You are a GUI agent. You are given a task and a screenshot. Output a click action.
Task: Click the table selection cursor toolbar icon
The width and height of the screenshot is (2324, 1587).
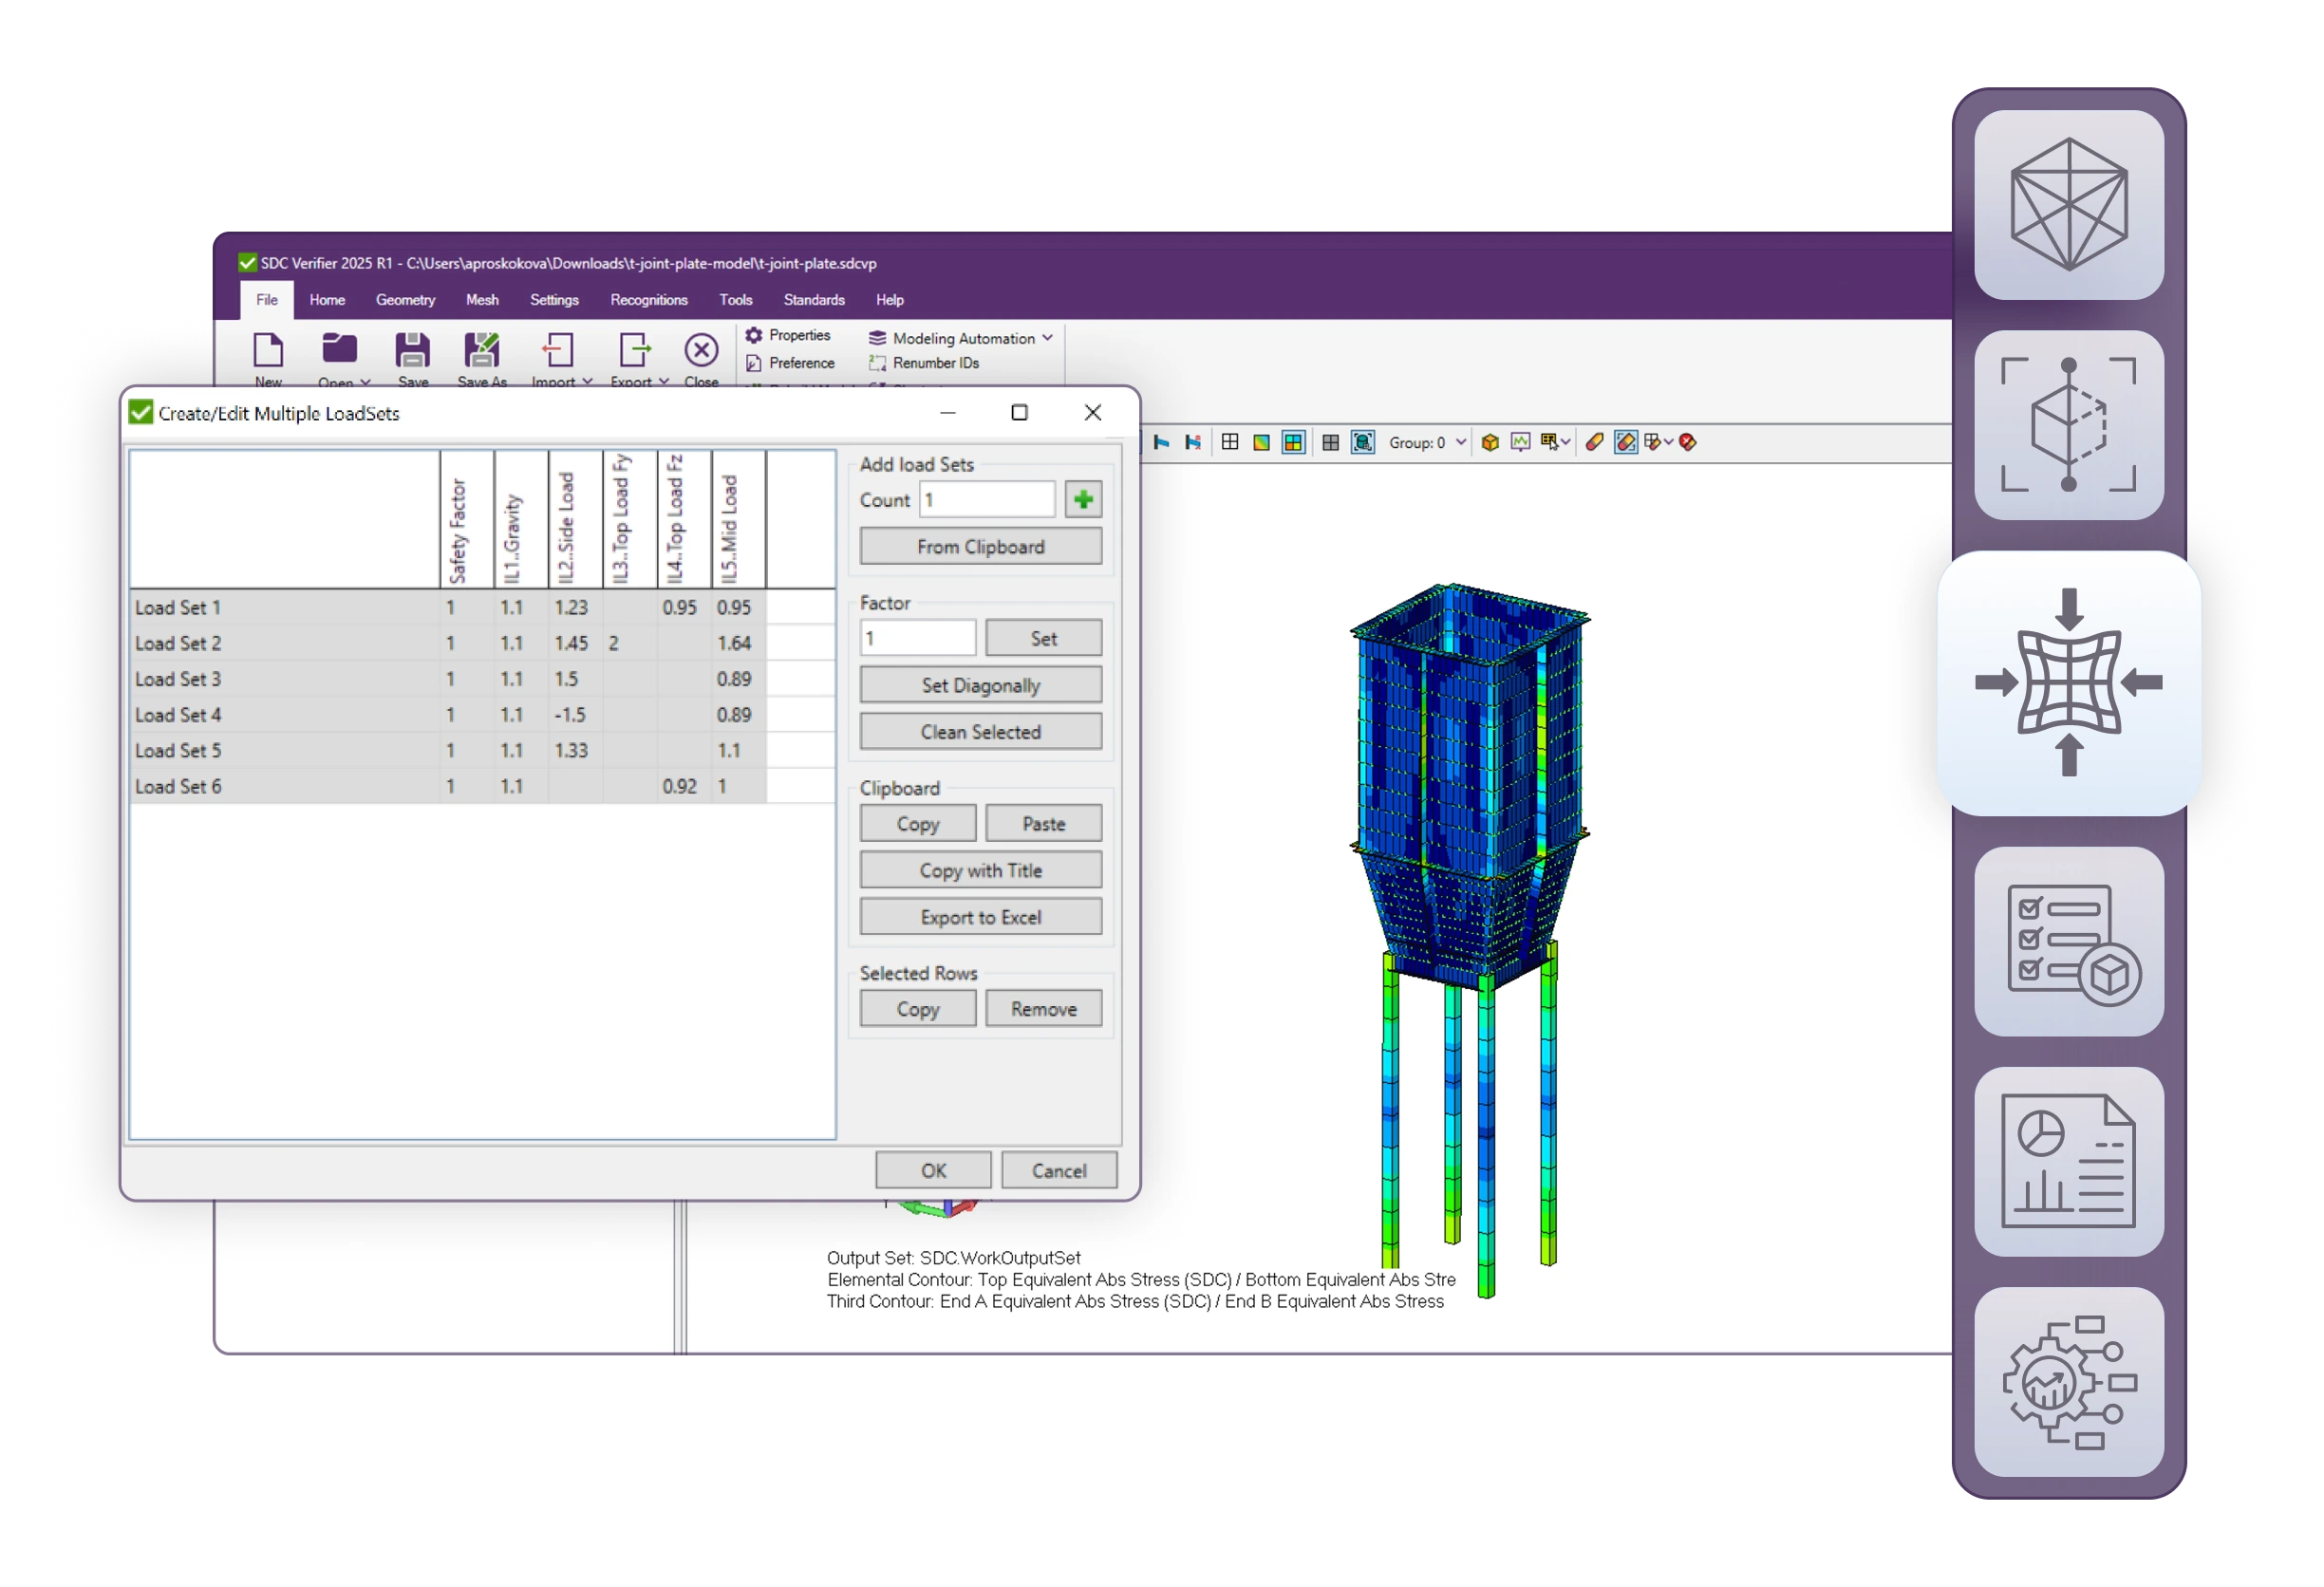pos(1549,442)
